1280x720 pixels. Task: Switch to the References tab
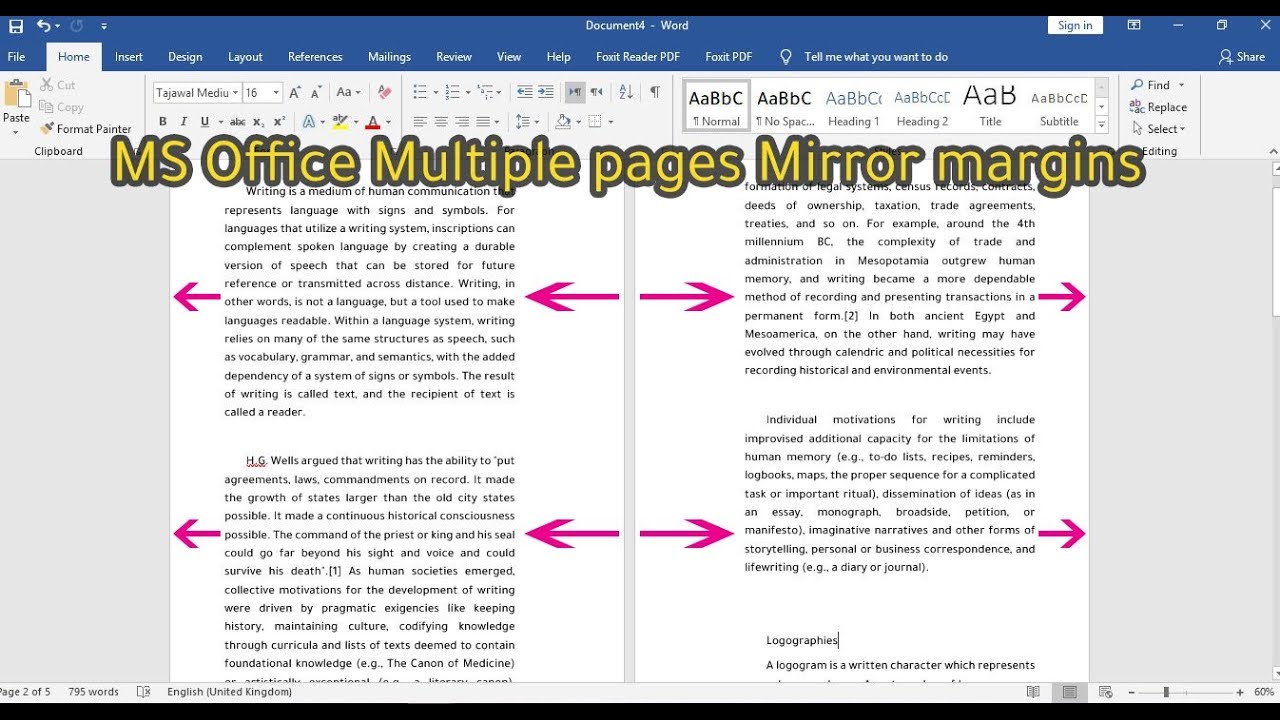pos(315,57)
